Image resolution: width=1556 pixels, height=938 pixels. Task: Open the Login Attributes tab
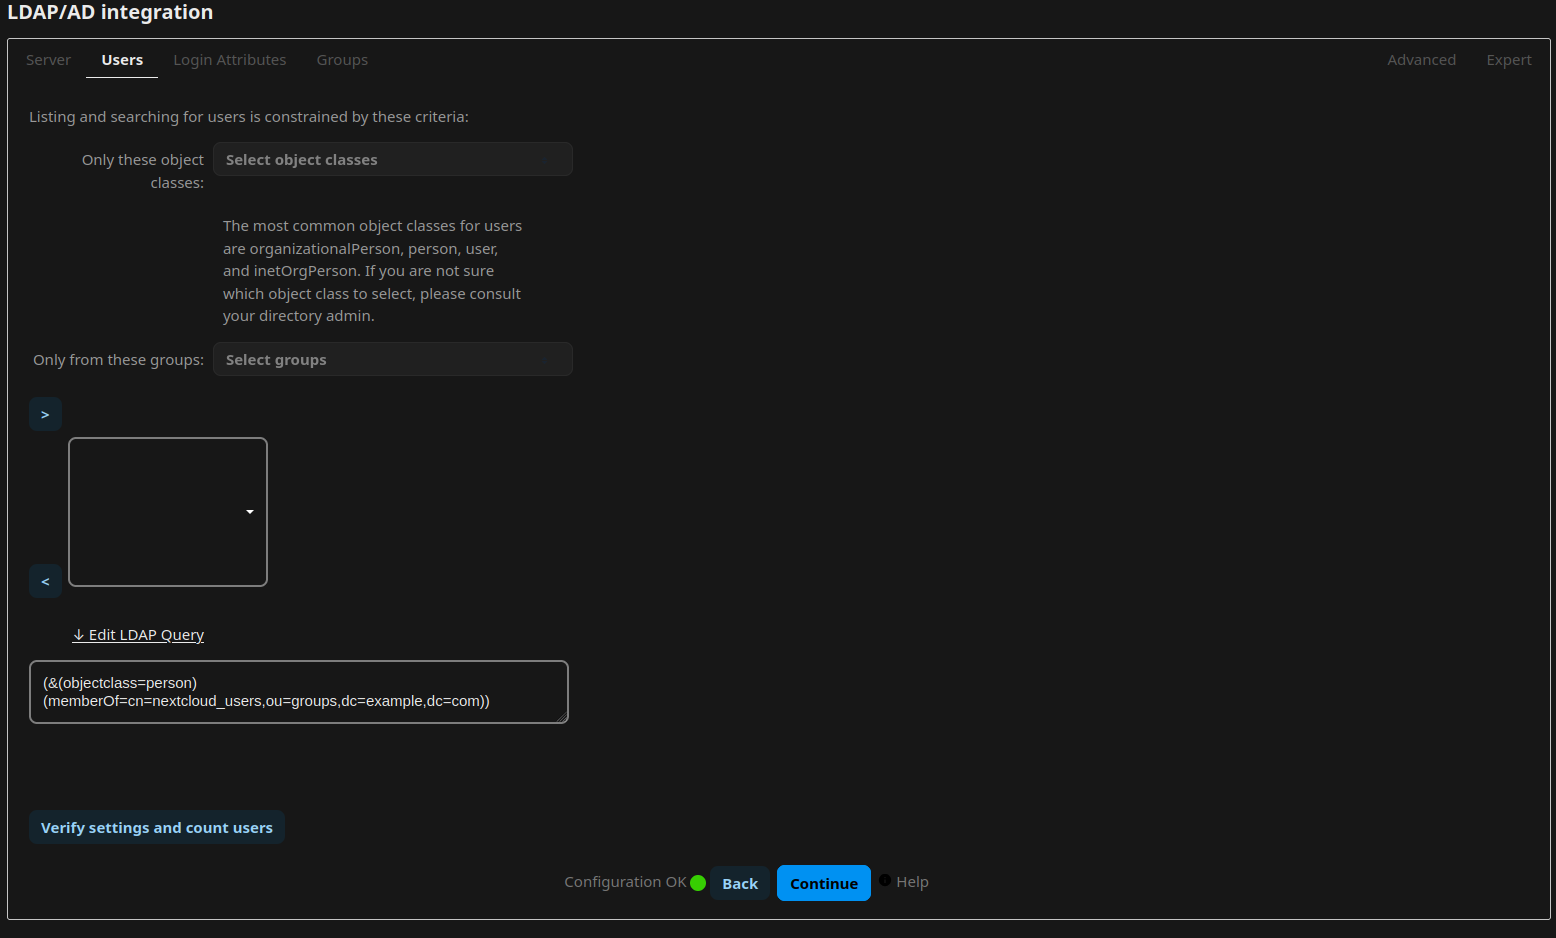click(x=229, y=59)
